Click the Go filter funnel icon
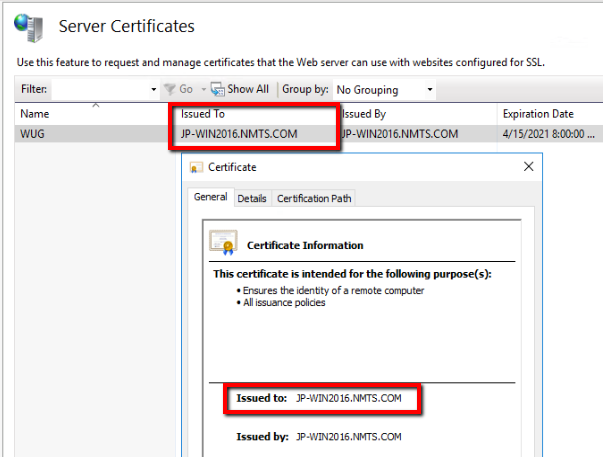Image resolution: width=603 pixels, height=457 pixels. [x=169, y=90]
